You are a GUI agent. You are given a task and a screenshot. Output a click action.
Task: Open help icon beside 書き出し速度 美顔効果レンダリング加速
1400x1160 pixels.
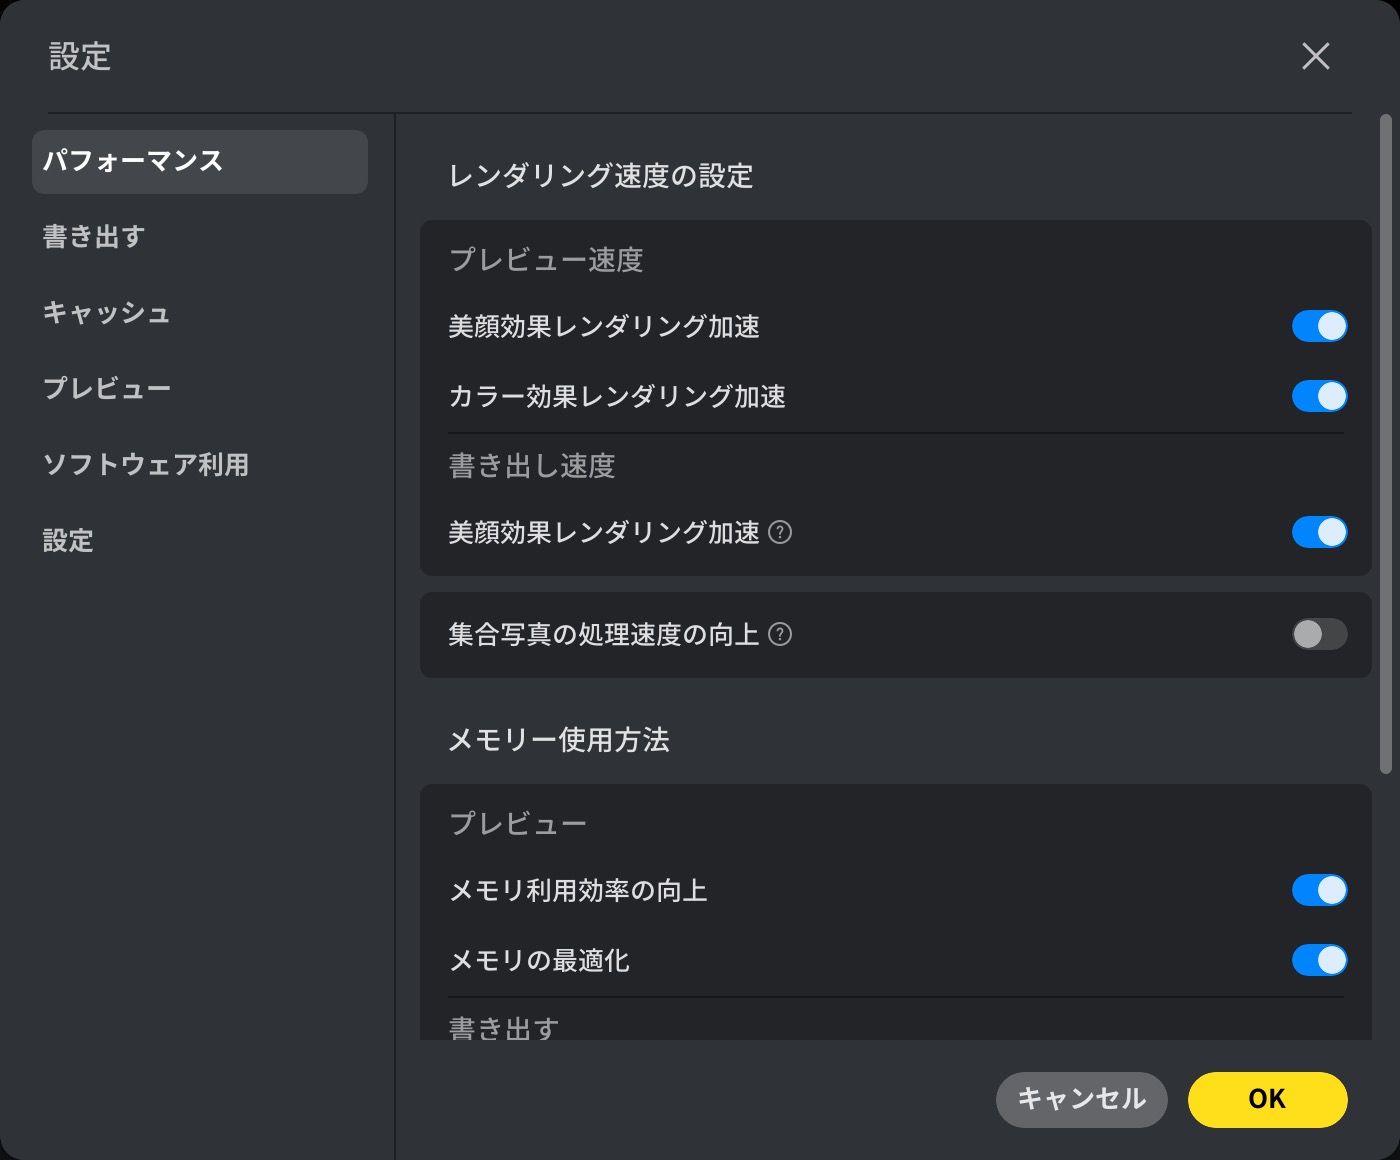coord(780,532)
